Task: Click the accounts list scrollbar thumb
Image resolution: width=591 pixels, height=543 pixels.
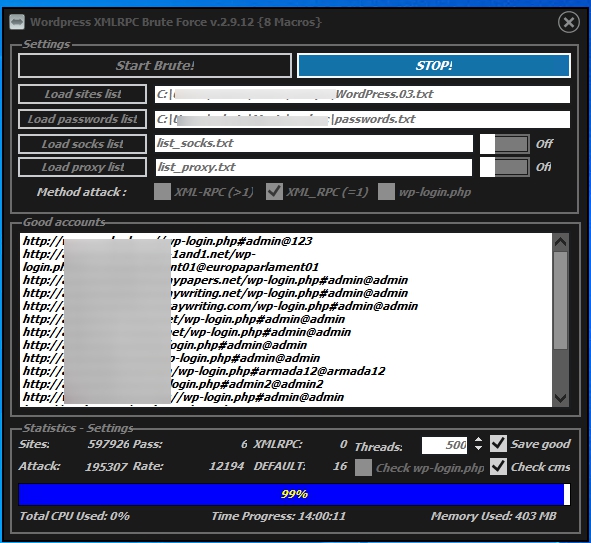Action: pyautogui.click(x=560, y=300)
